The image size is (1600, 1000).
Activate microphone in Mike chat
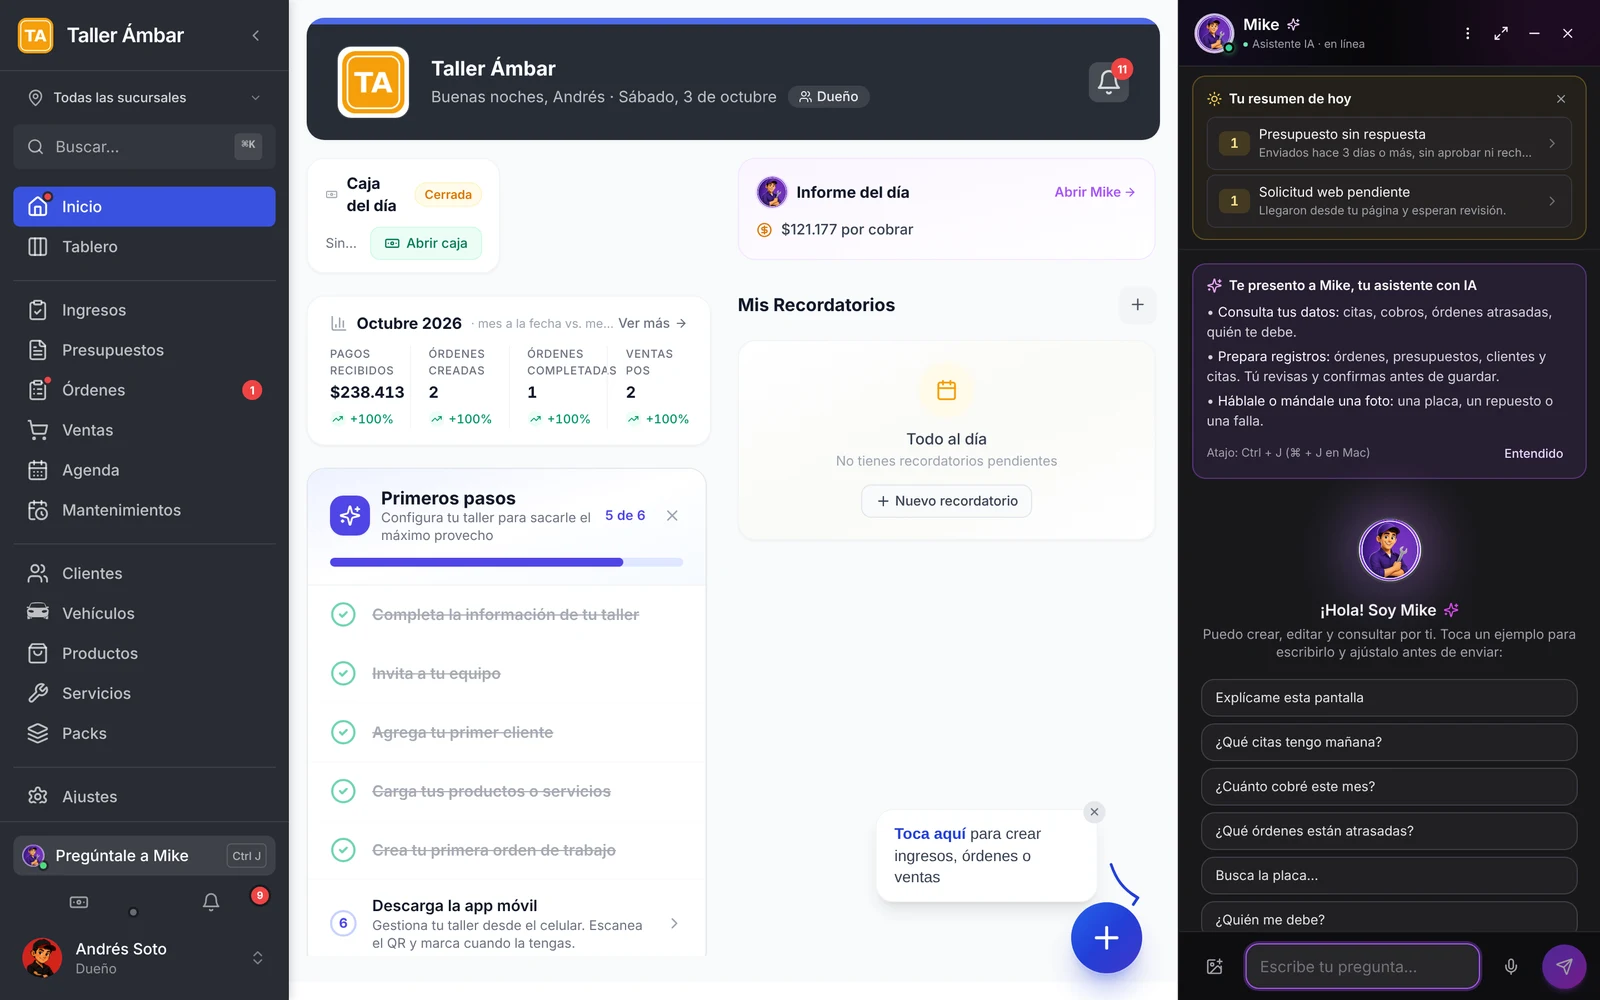(x=1511, y=967)
